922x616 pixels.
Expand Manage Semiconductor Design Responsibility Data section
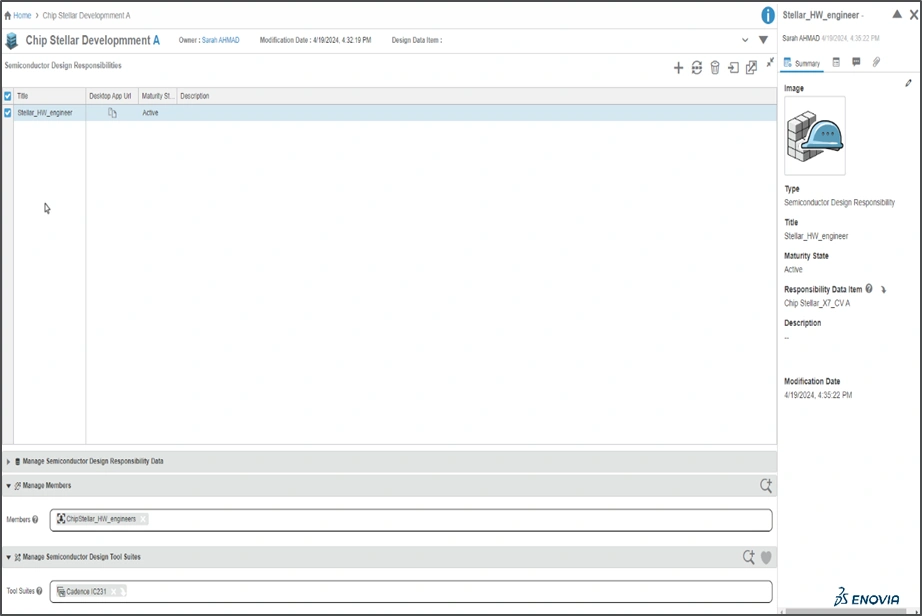tap(8, 462)
